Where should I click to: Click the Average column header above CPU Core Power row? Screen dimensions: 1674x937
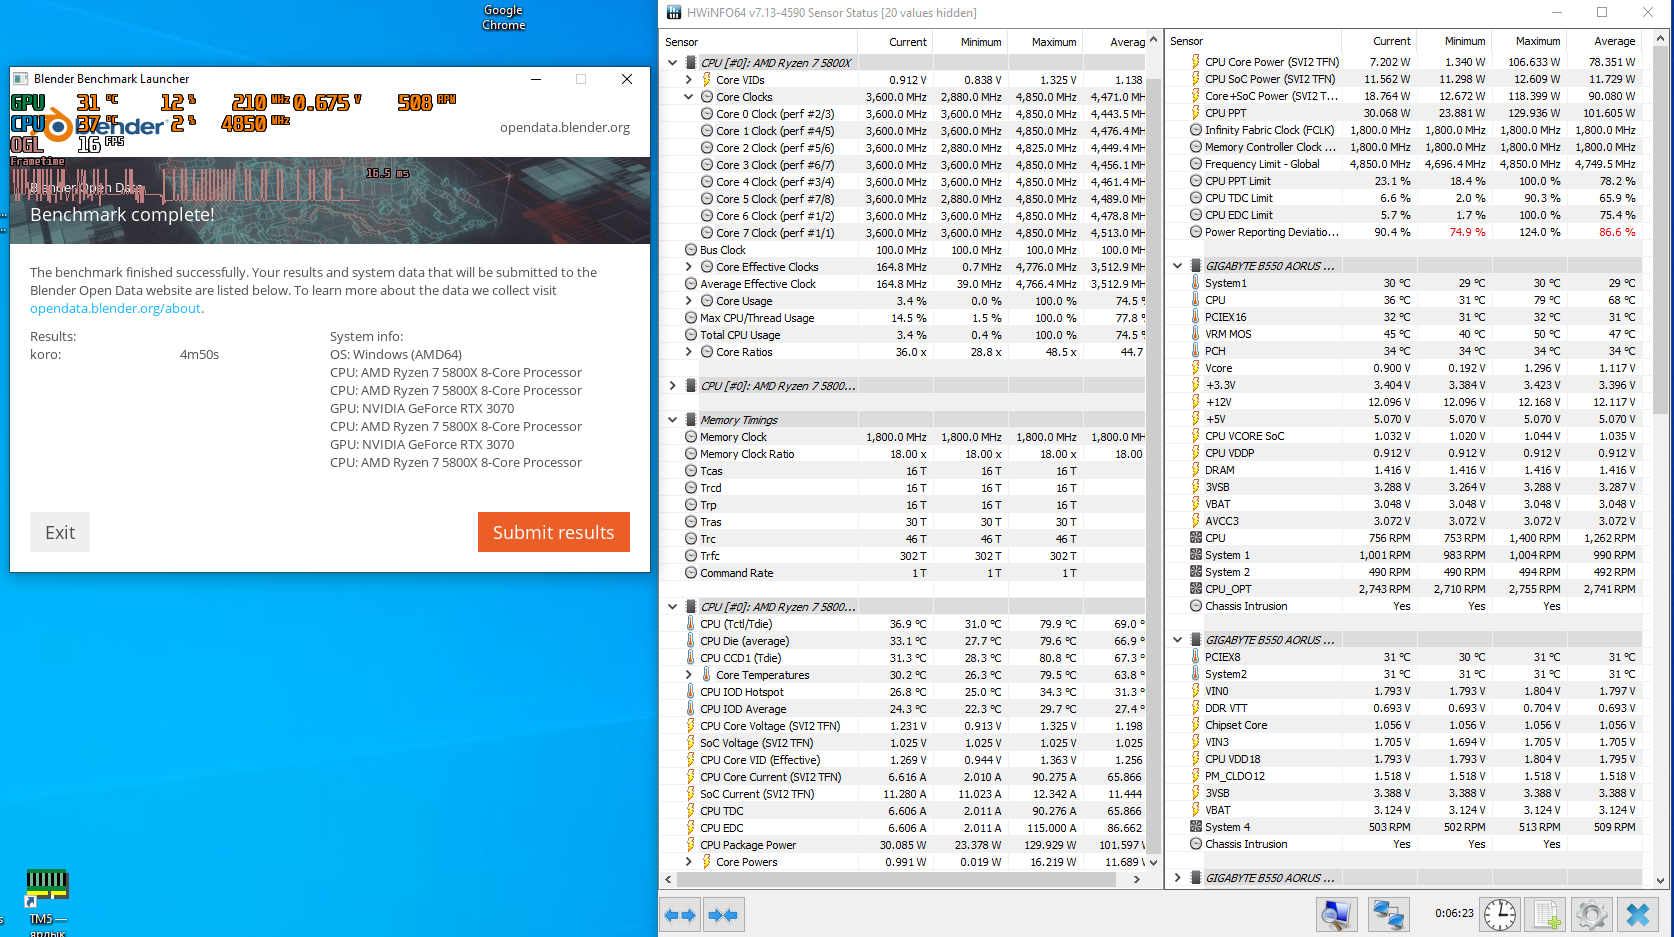[x=1603, y=41]
